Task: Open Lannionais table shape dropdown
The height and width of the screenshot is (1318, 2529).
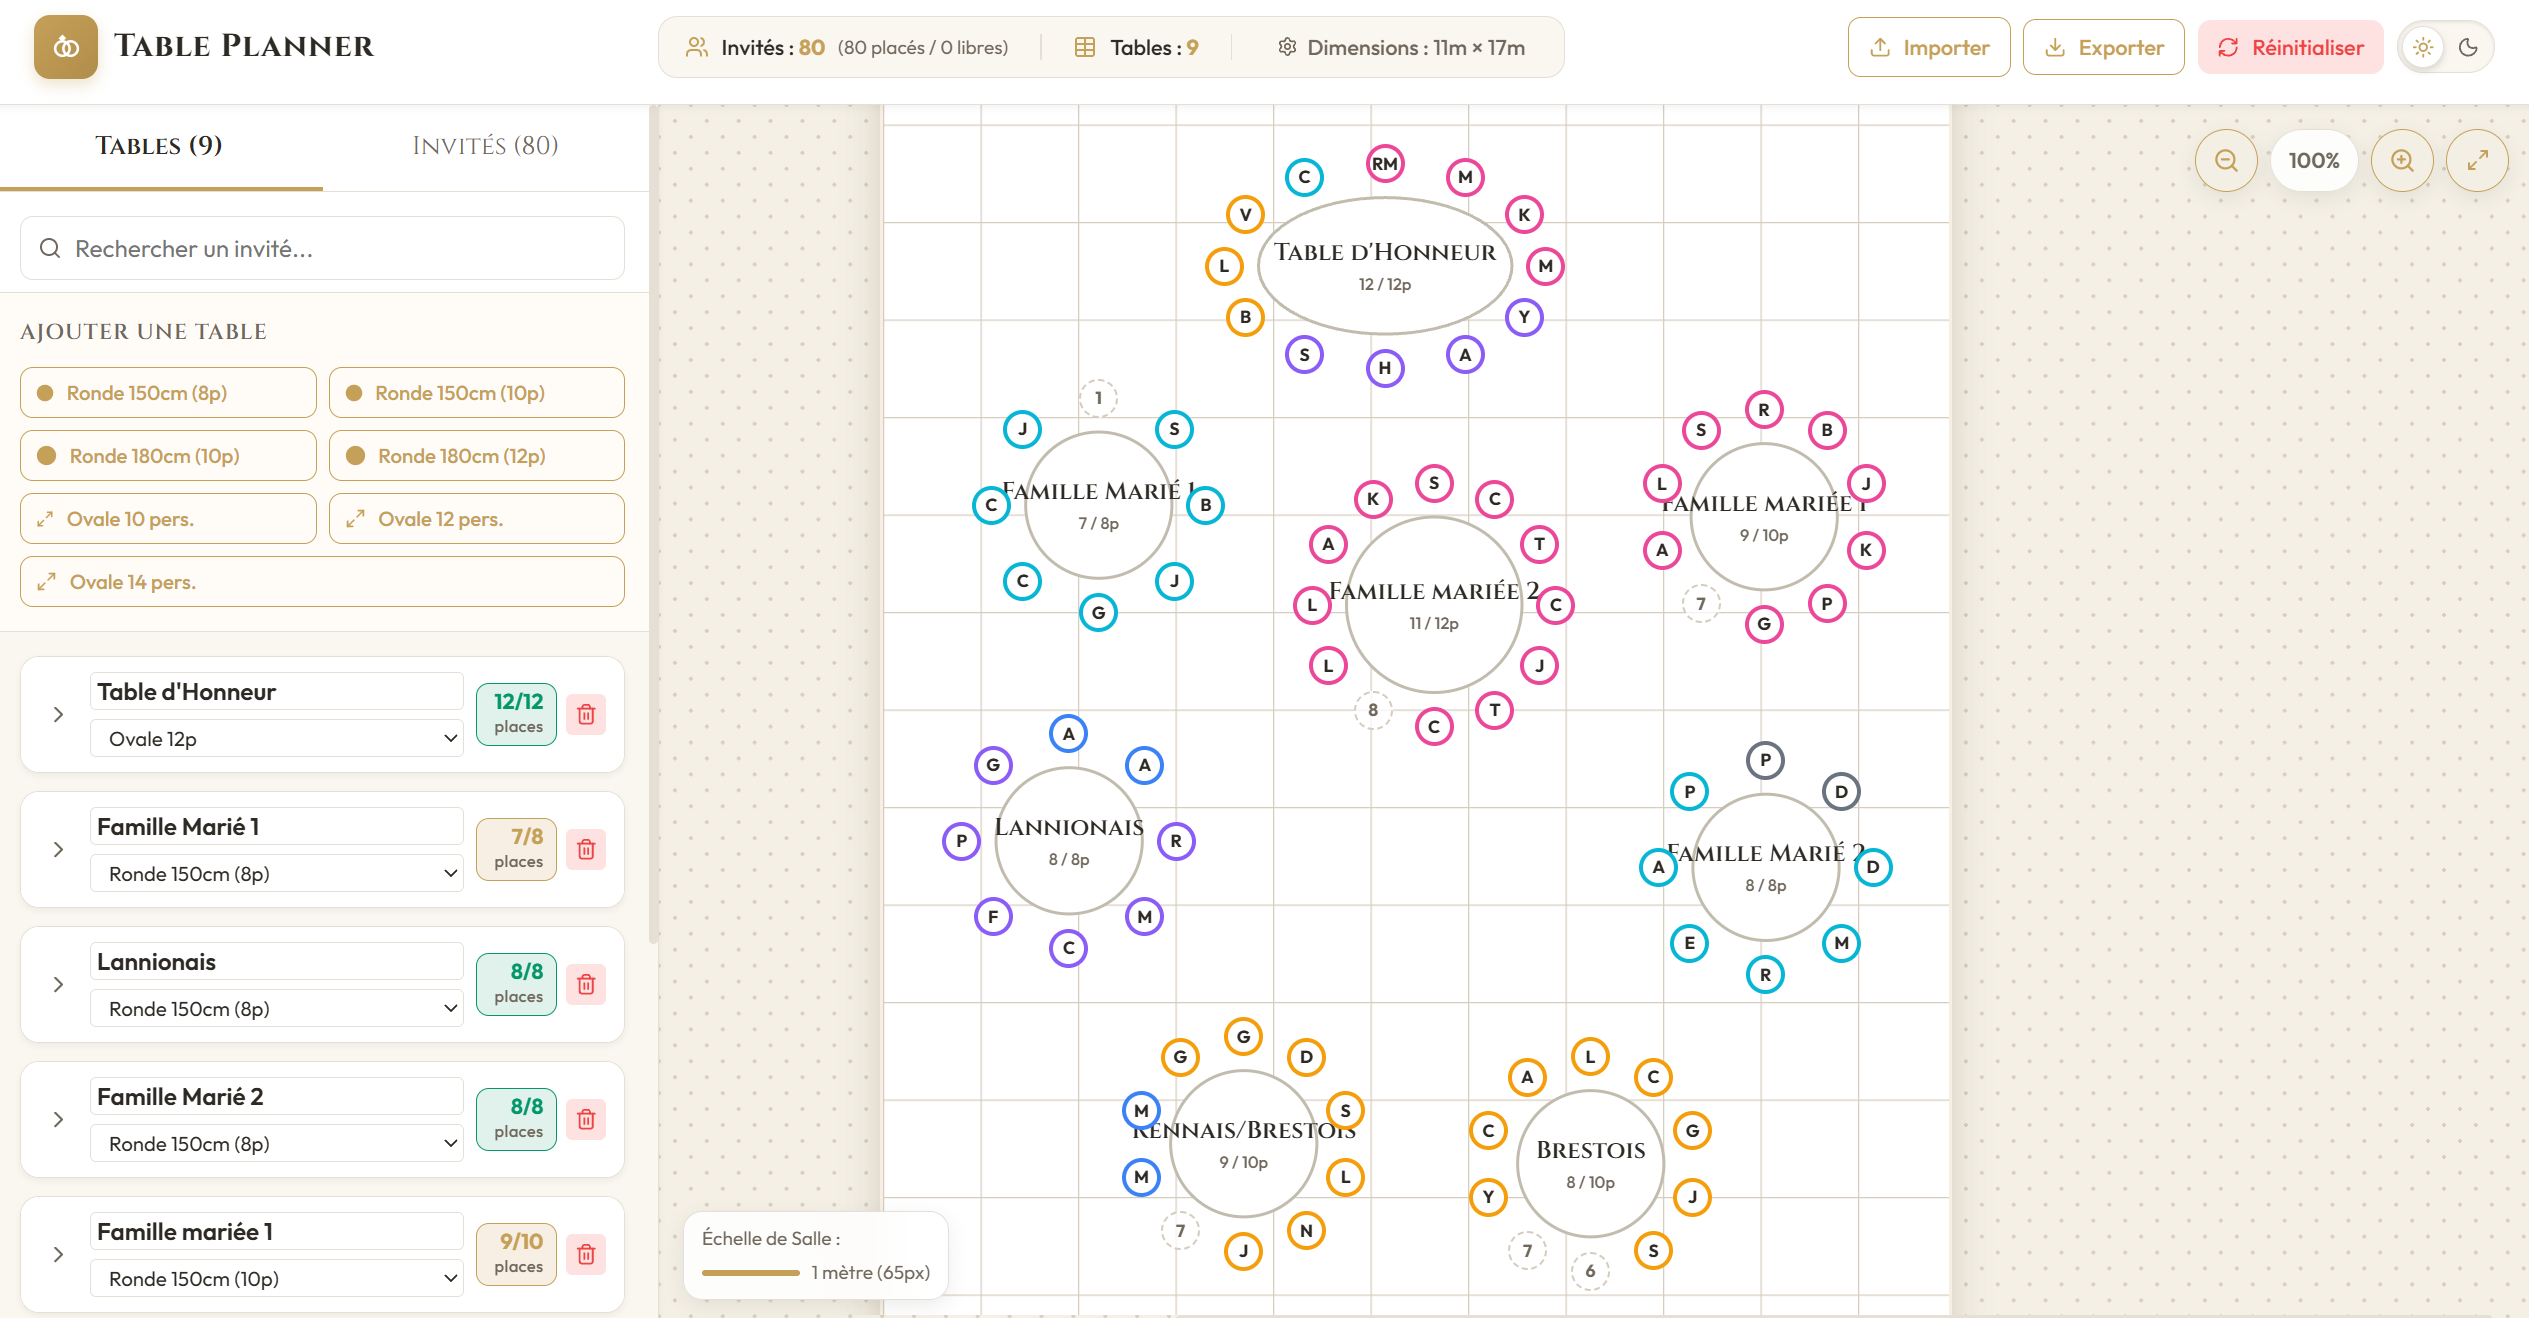Action: pos(277,1009)
